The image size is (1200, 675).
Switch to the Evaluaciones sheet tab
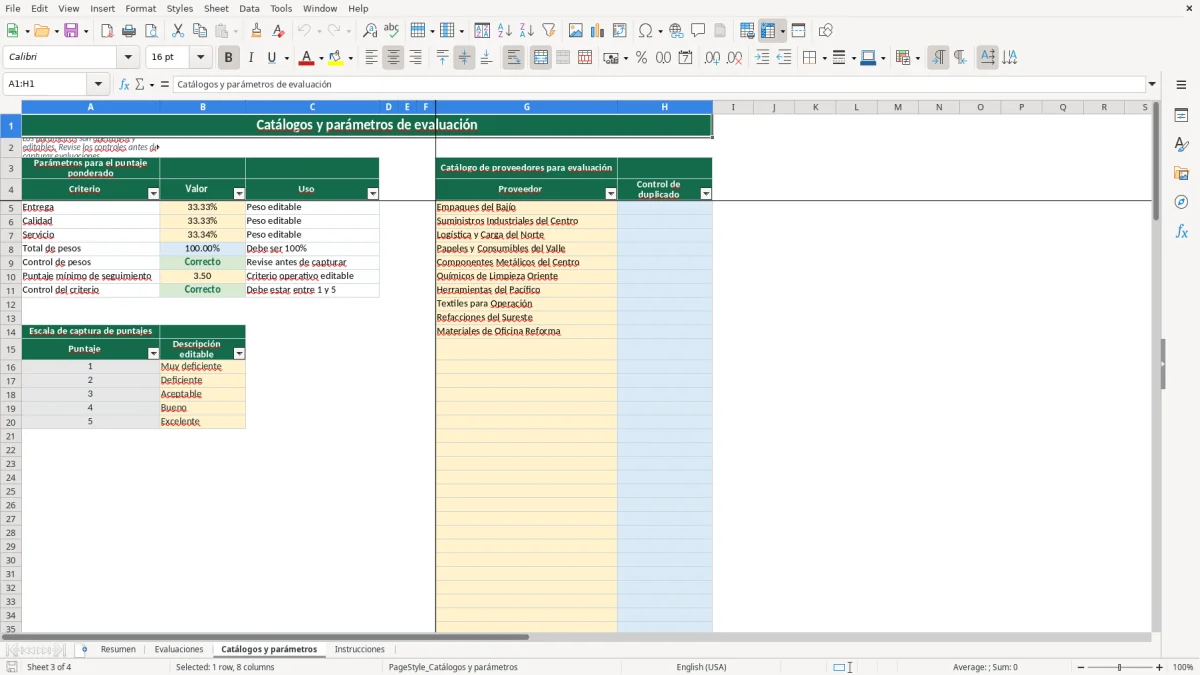coord(179,649)
